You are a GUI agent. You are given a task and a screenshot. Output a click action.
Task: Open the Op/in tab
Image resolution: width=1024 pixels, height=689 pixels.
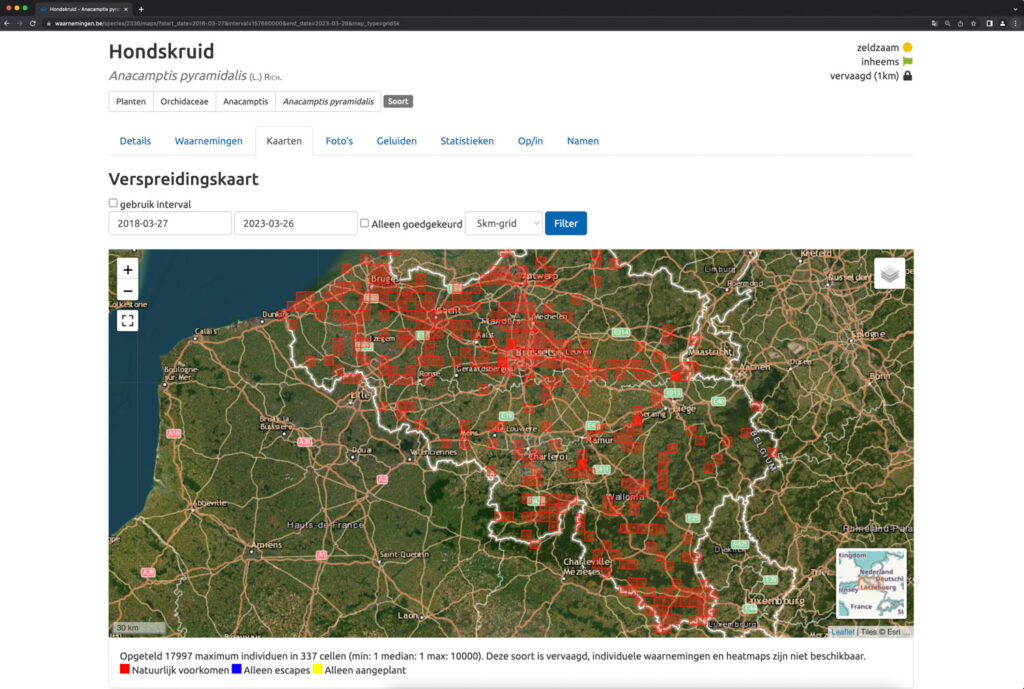click(x=530, y=141)
